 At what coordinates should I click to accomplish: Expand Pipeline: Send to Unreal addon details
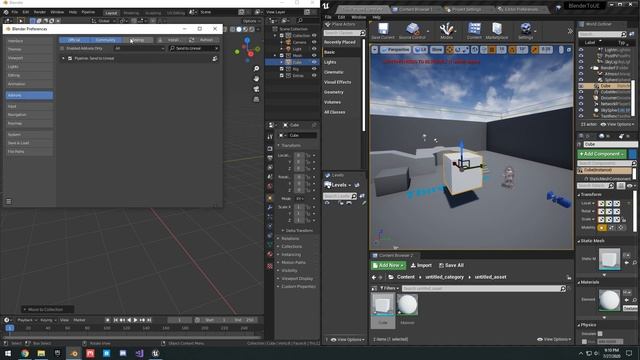(63, 58)
